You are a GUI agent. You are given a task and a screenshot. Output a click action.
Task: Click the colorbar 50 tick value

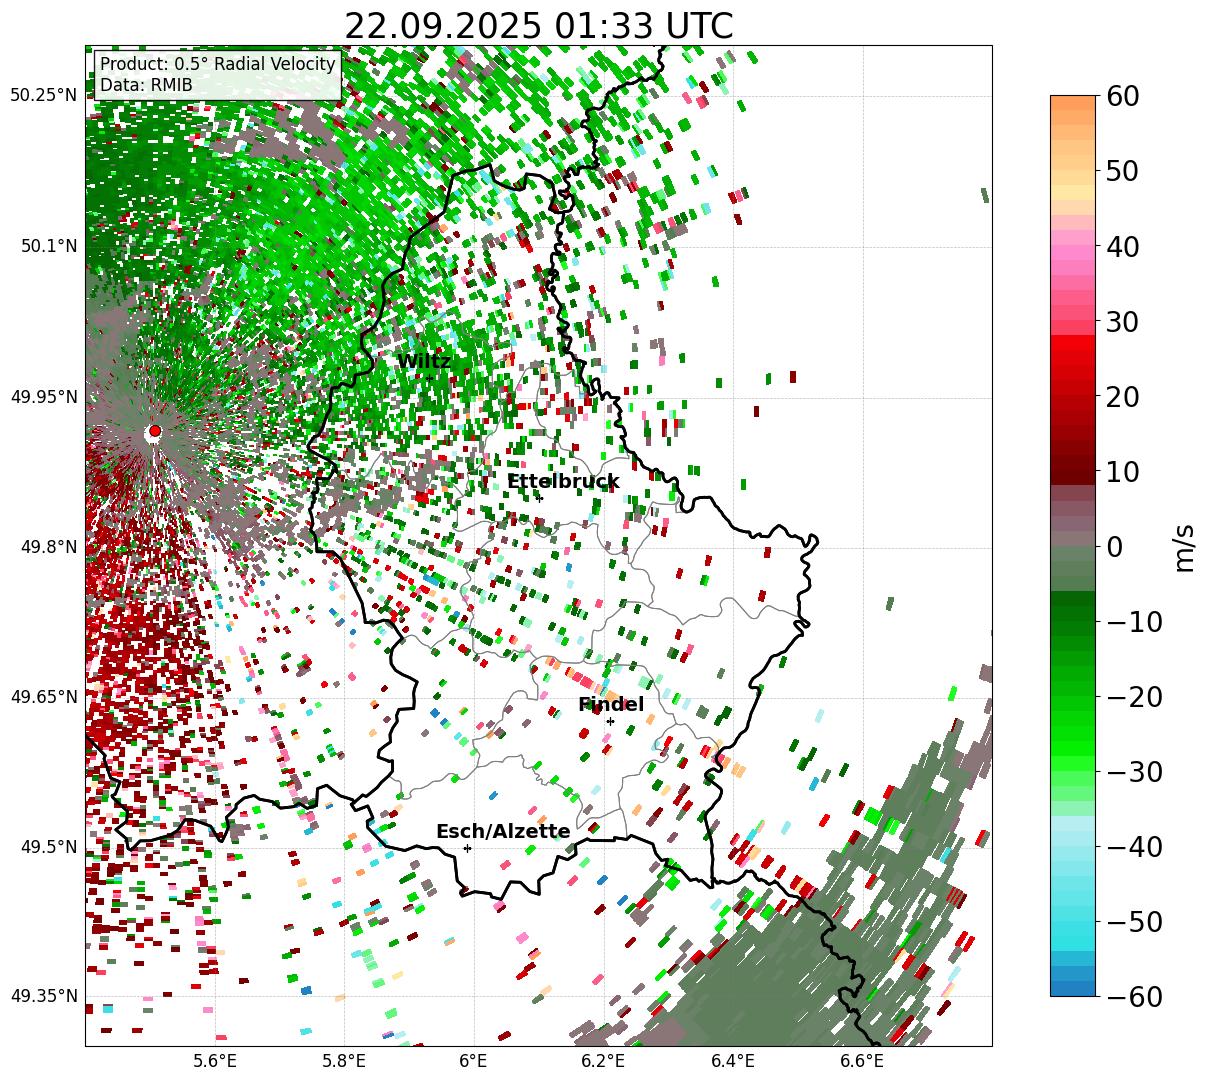(x=1122, y=171)
